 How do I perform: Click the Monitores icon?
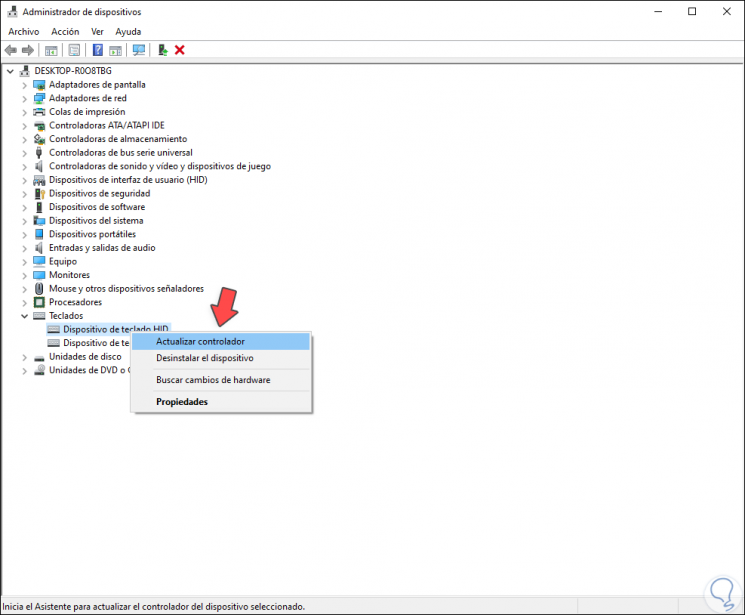coord(39,275)
